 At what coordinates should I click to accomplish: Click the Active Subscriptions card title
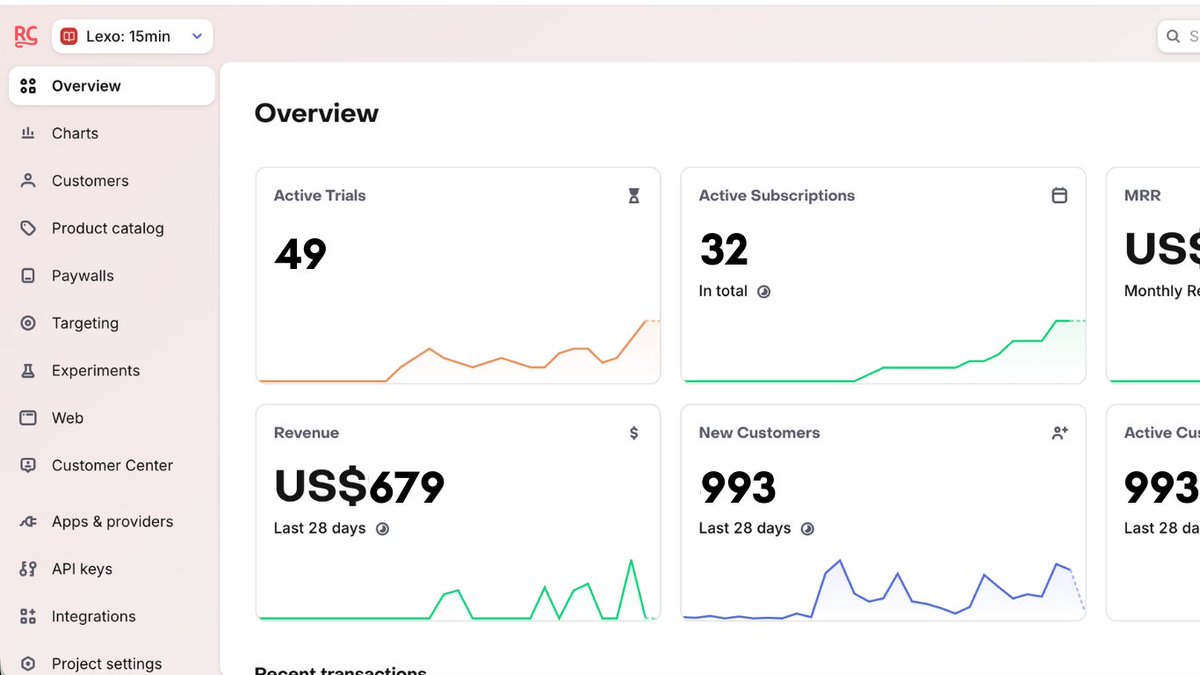(777, 196)
